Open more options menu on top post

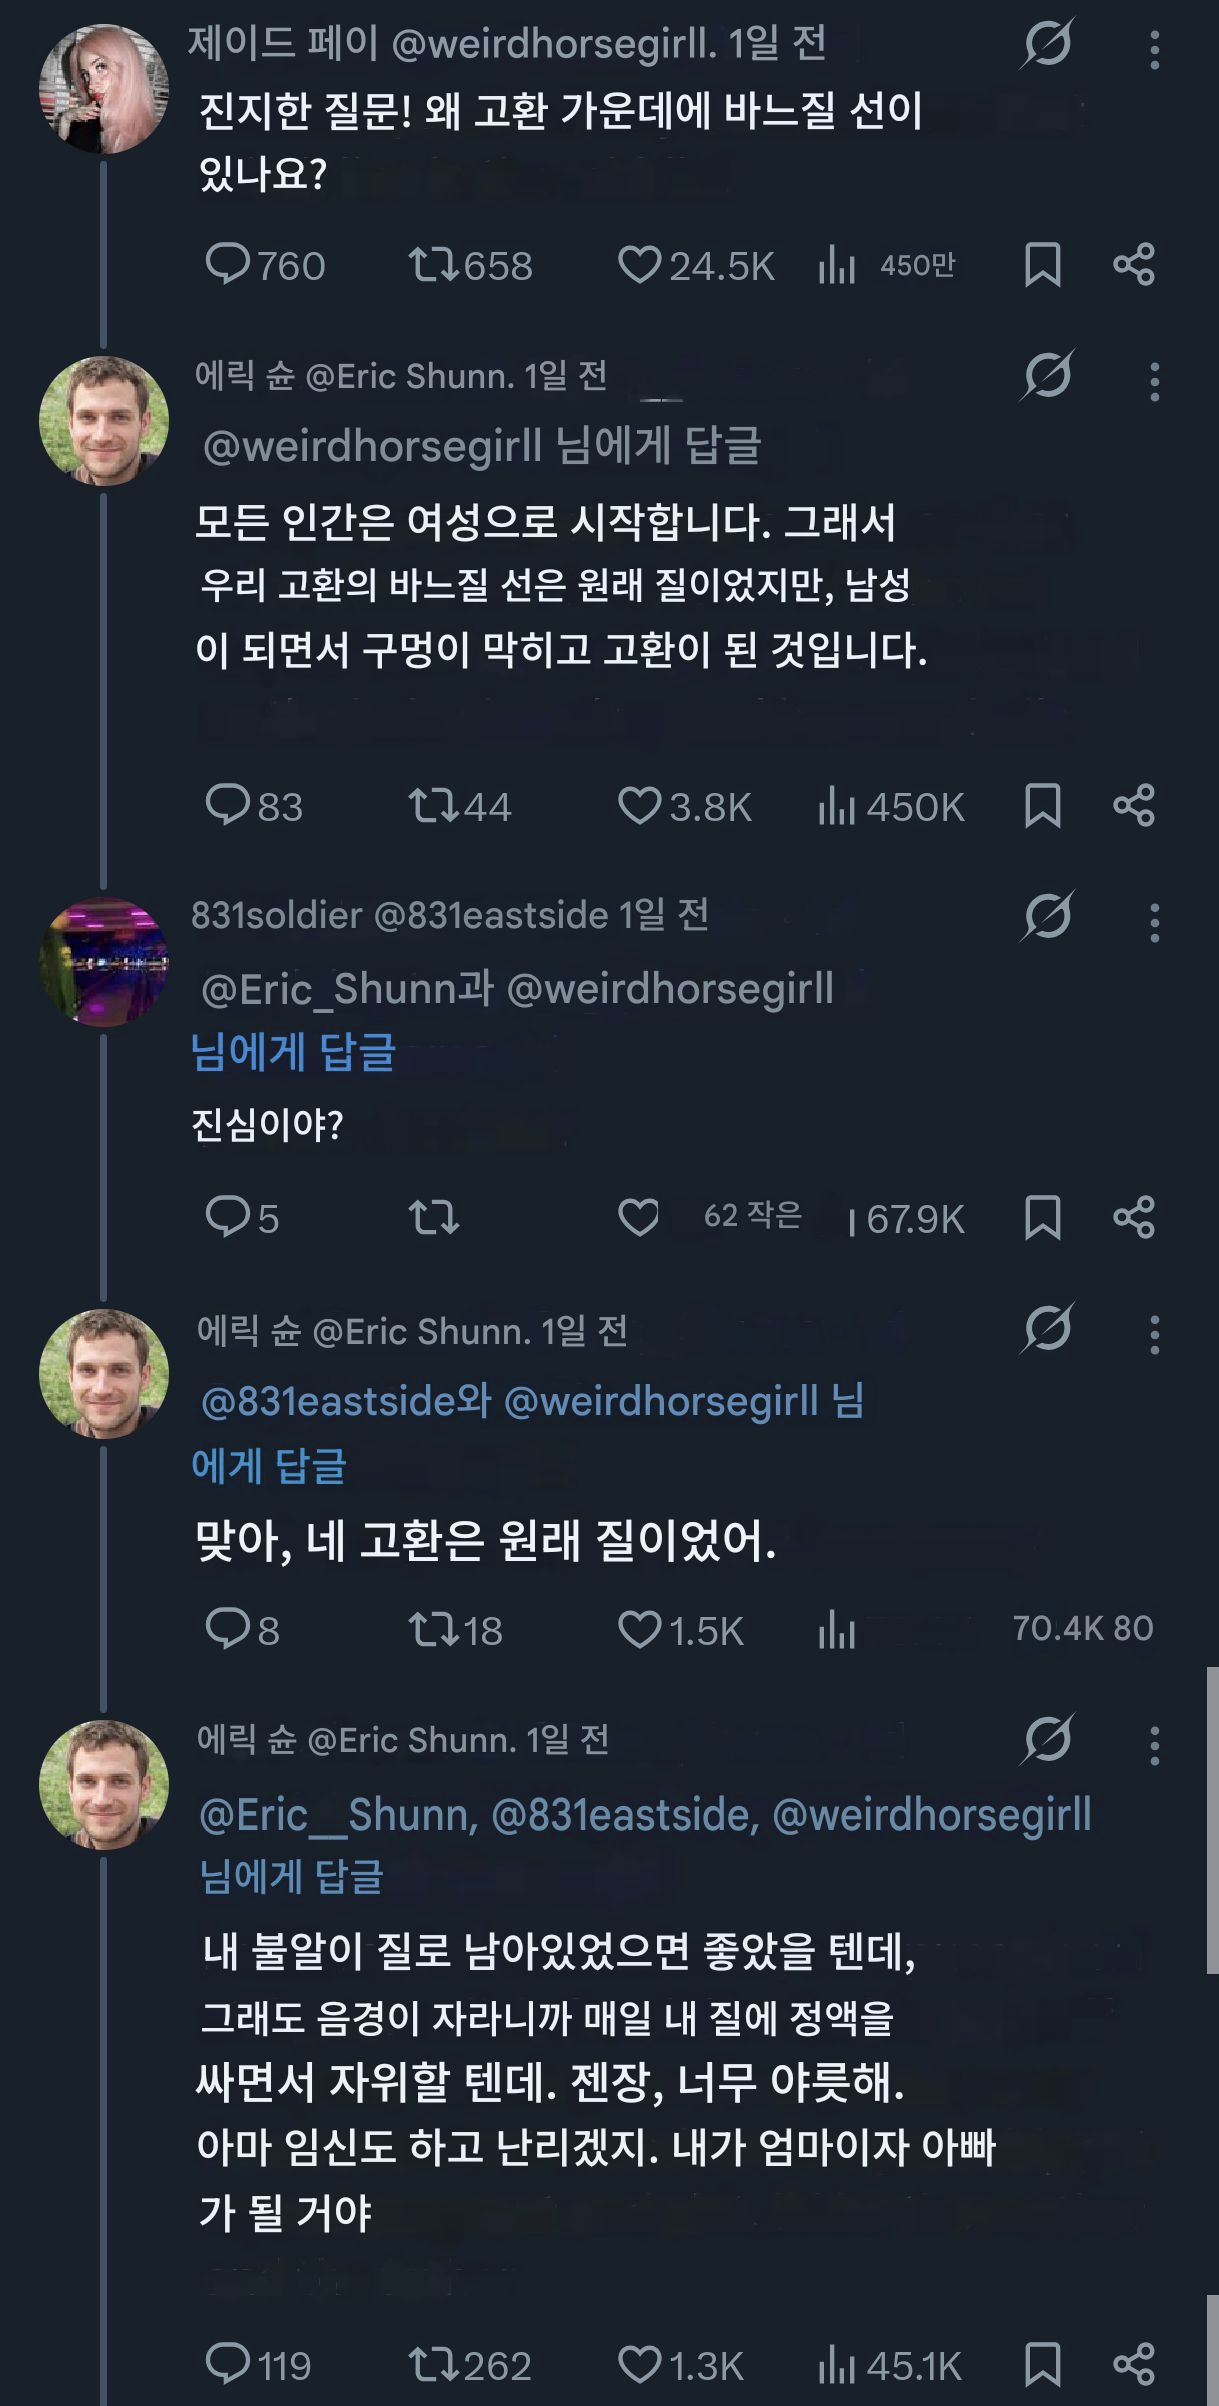coord(1154,50)
